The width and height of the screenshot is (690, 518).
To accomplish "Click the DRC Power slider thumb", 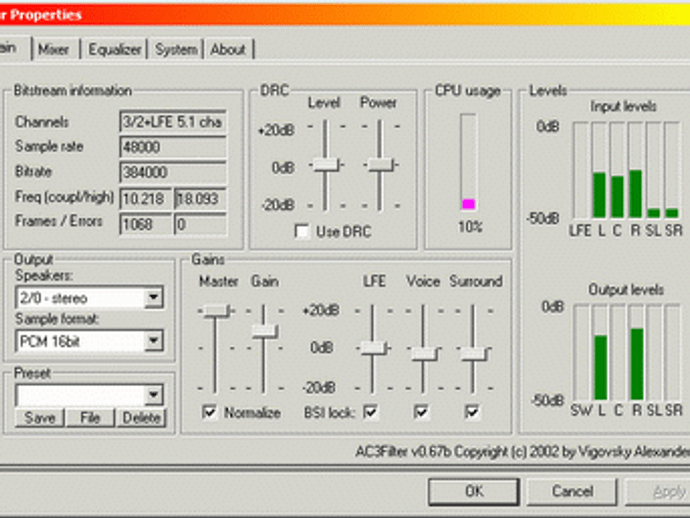I will 381,165.
